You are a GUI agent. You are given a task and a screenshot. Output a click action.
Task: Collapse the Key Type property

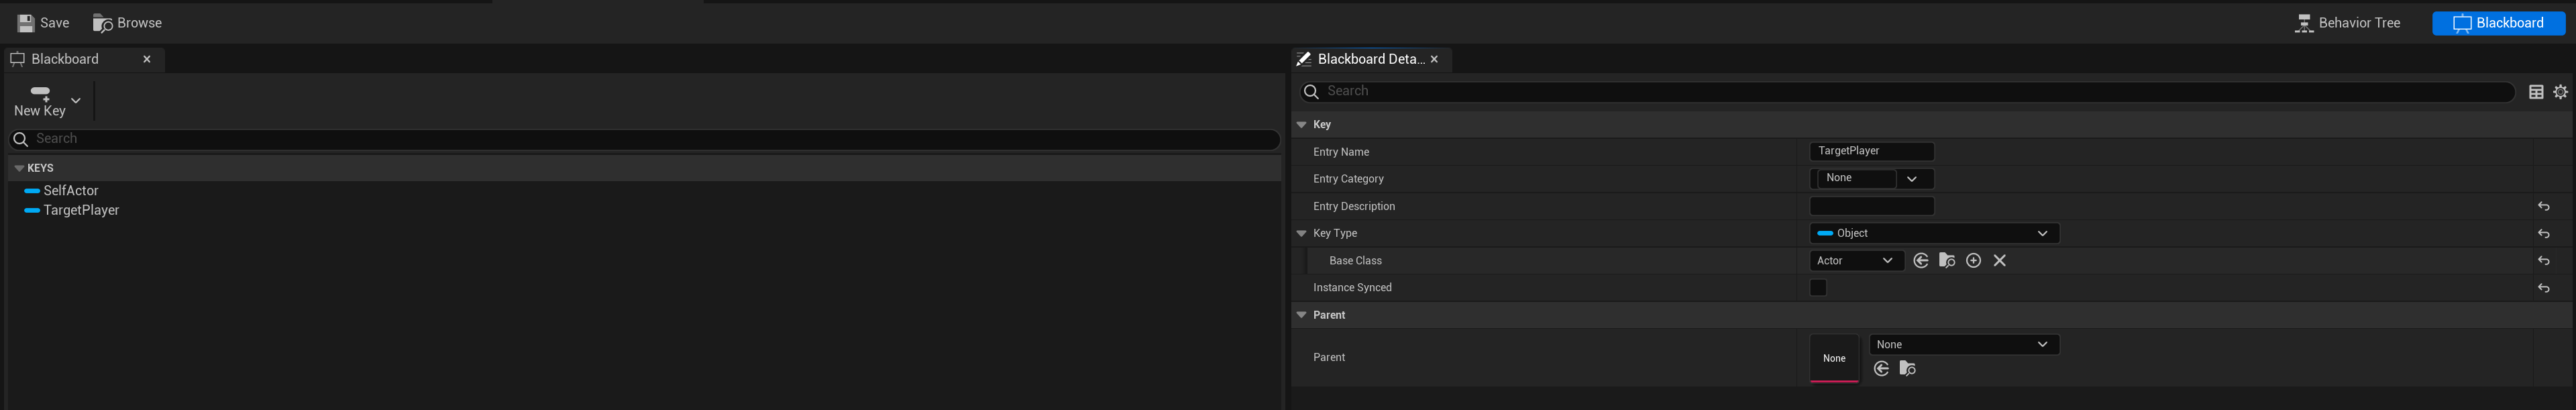click(x=1301, y=233)
